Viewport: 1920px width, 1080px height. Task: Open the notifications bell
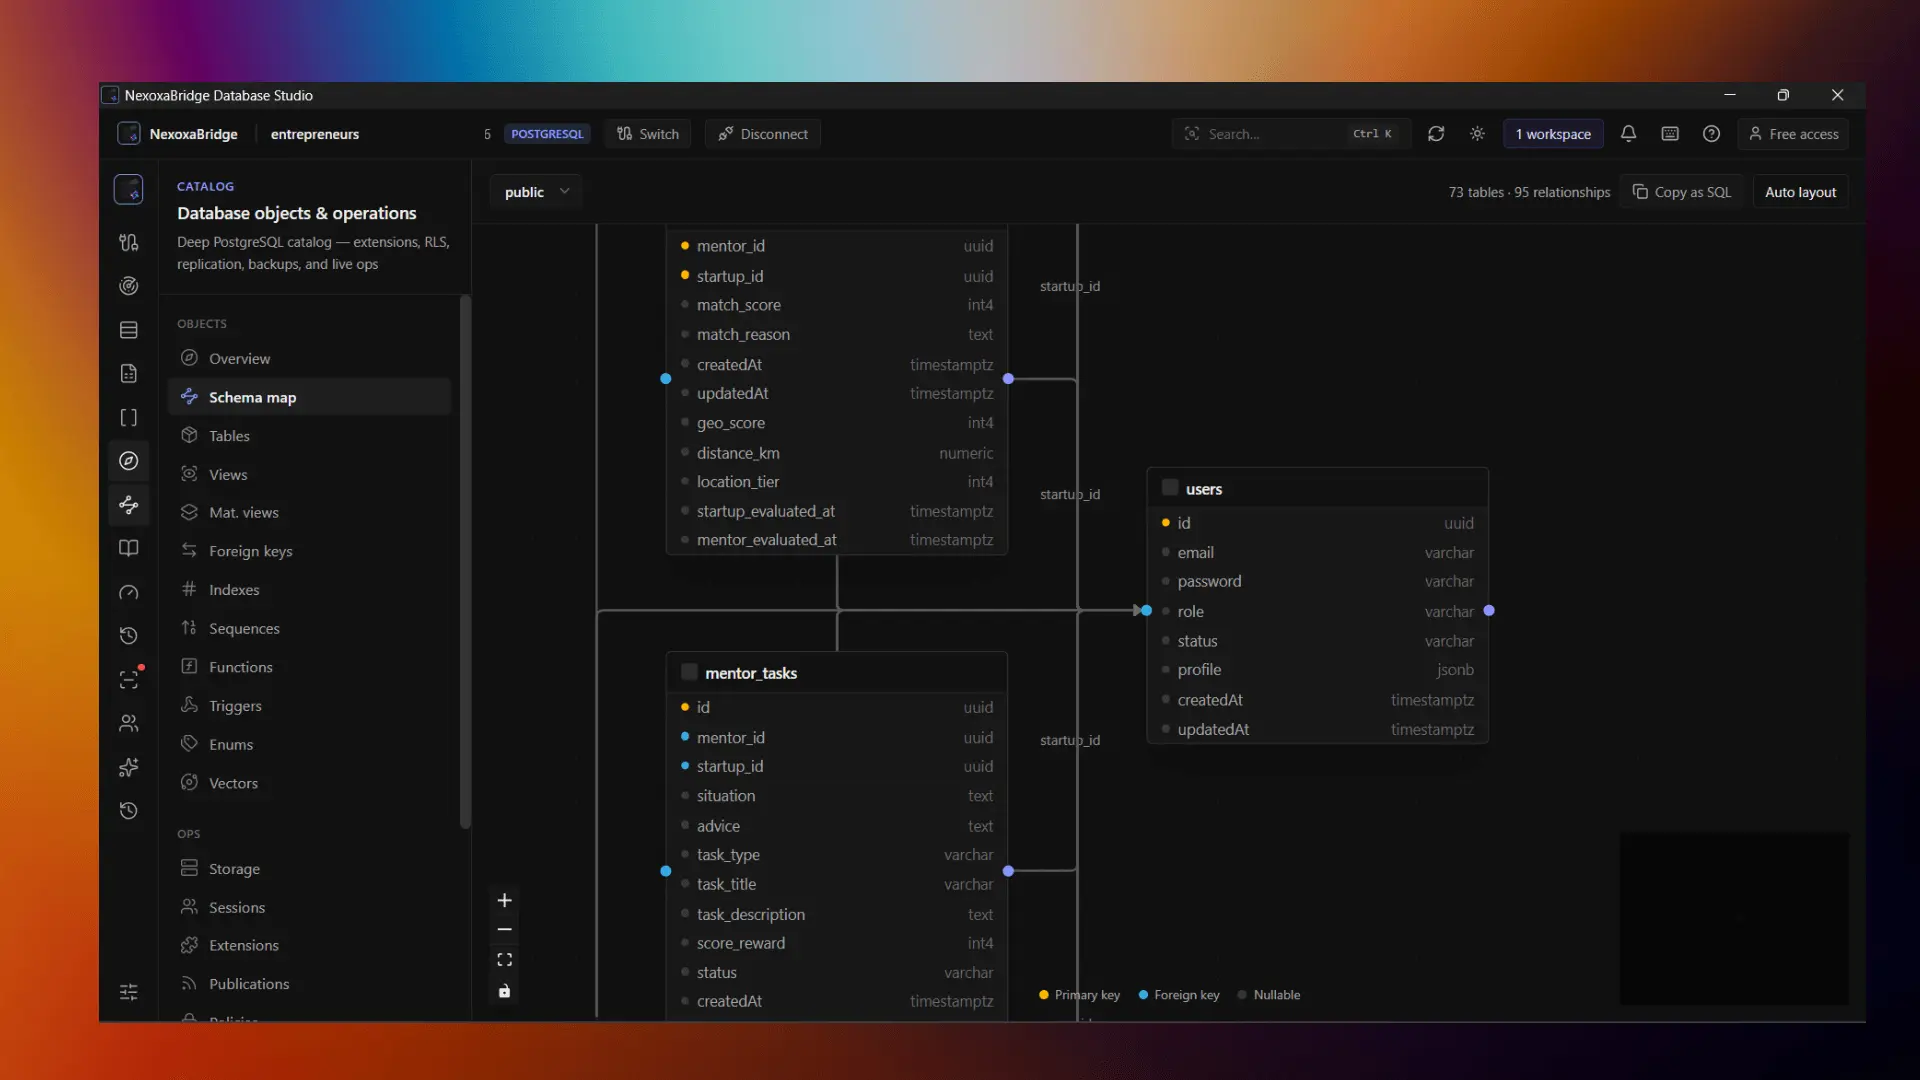pyautogui.click(x=1628, y=134)
